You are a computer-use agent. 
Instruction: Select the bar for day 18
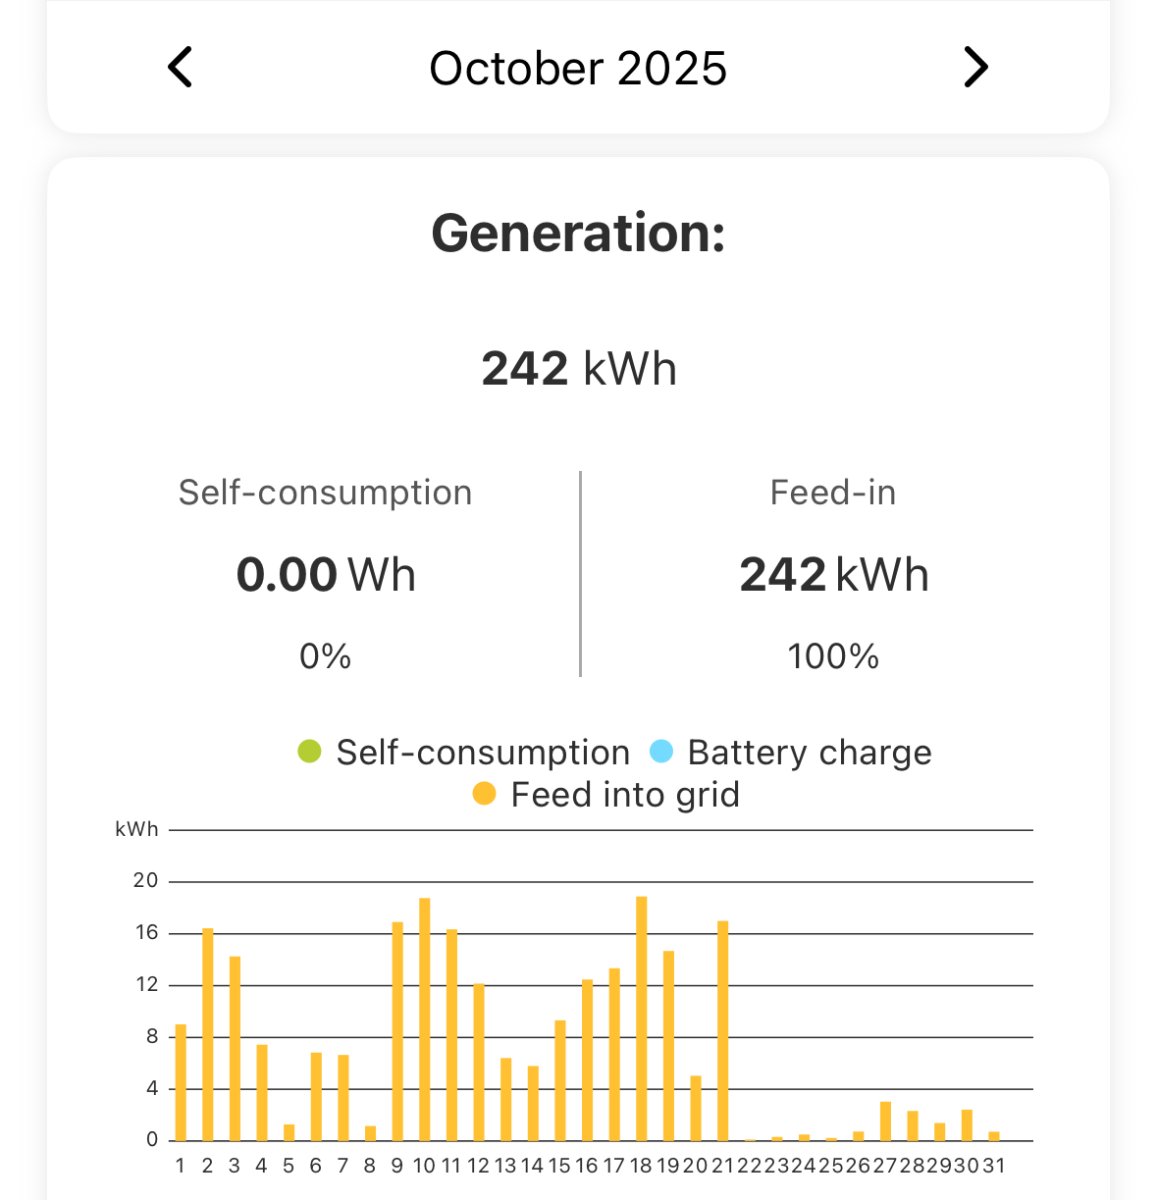coord(641,1018)
